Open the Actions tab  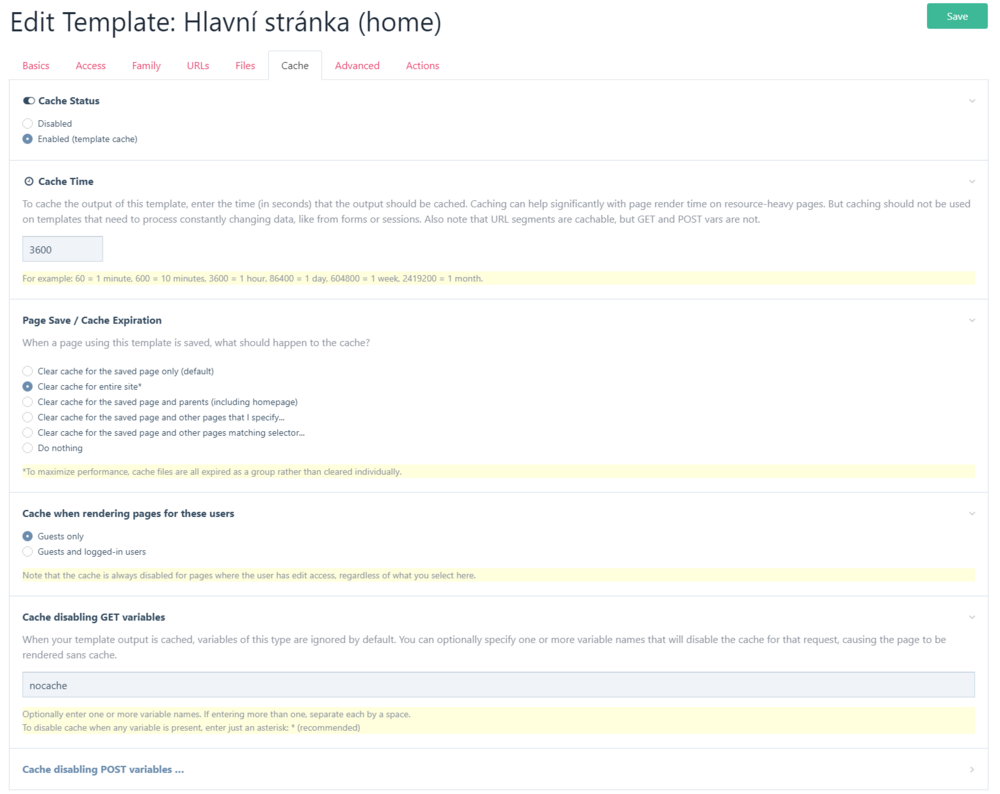422,66
